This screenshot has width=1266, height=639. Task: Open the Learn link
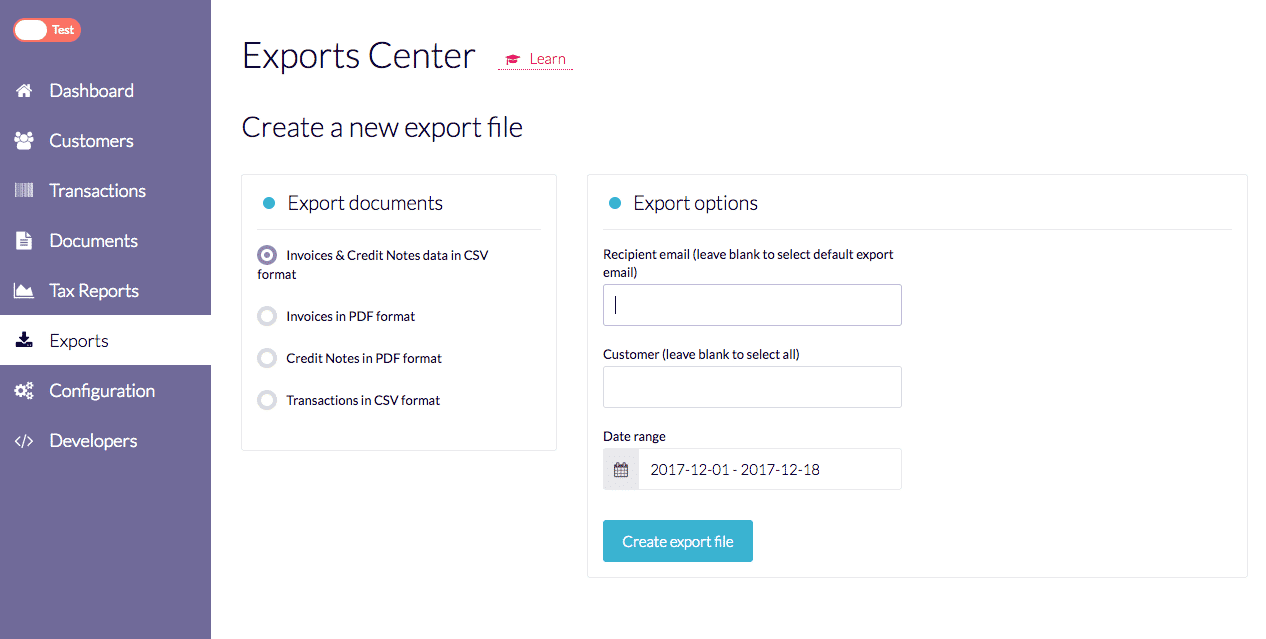(x=536, y=59)
